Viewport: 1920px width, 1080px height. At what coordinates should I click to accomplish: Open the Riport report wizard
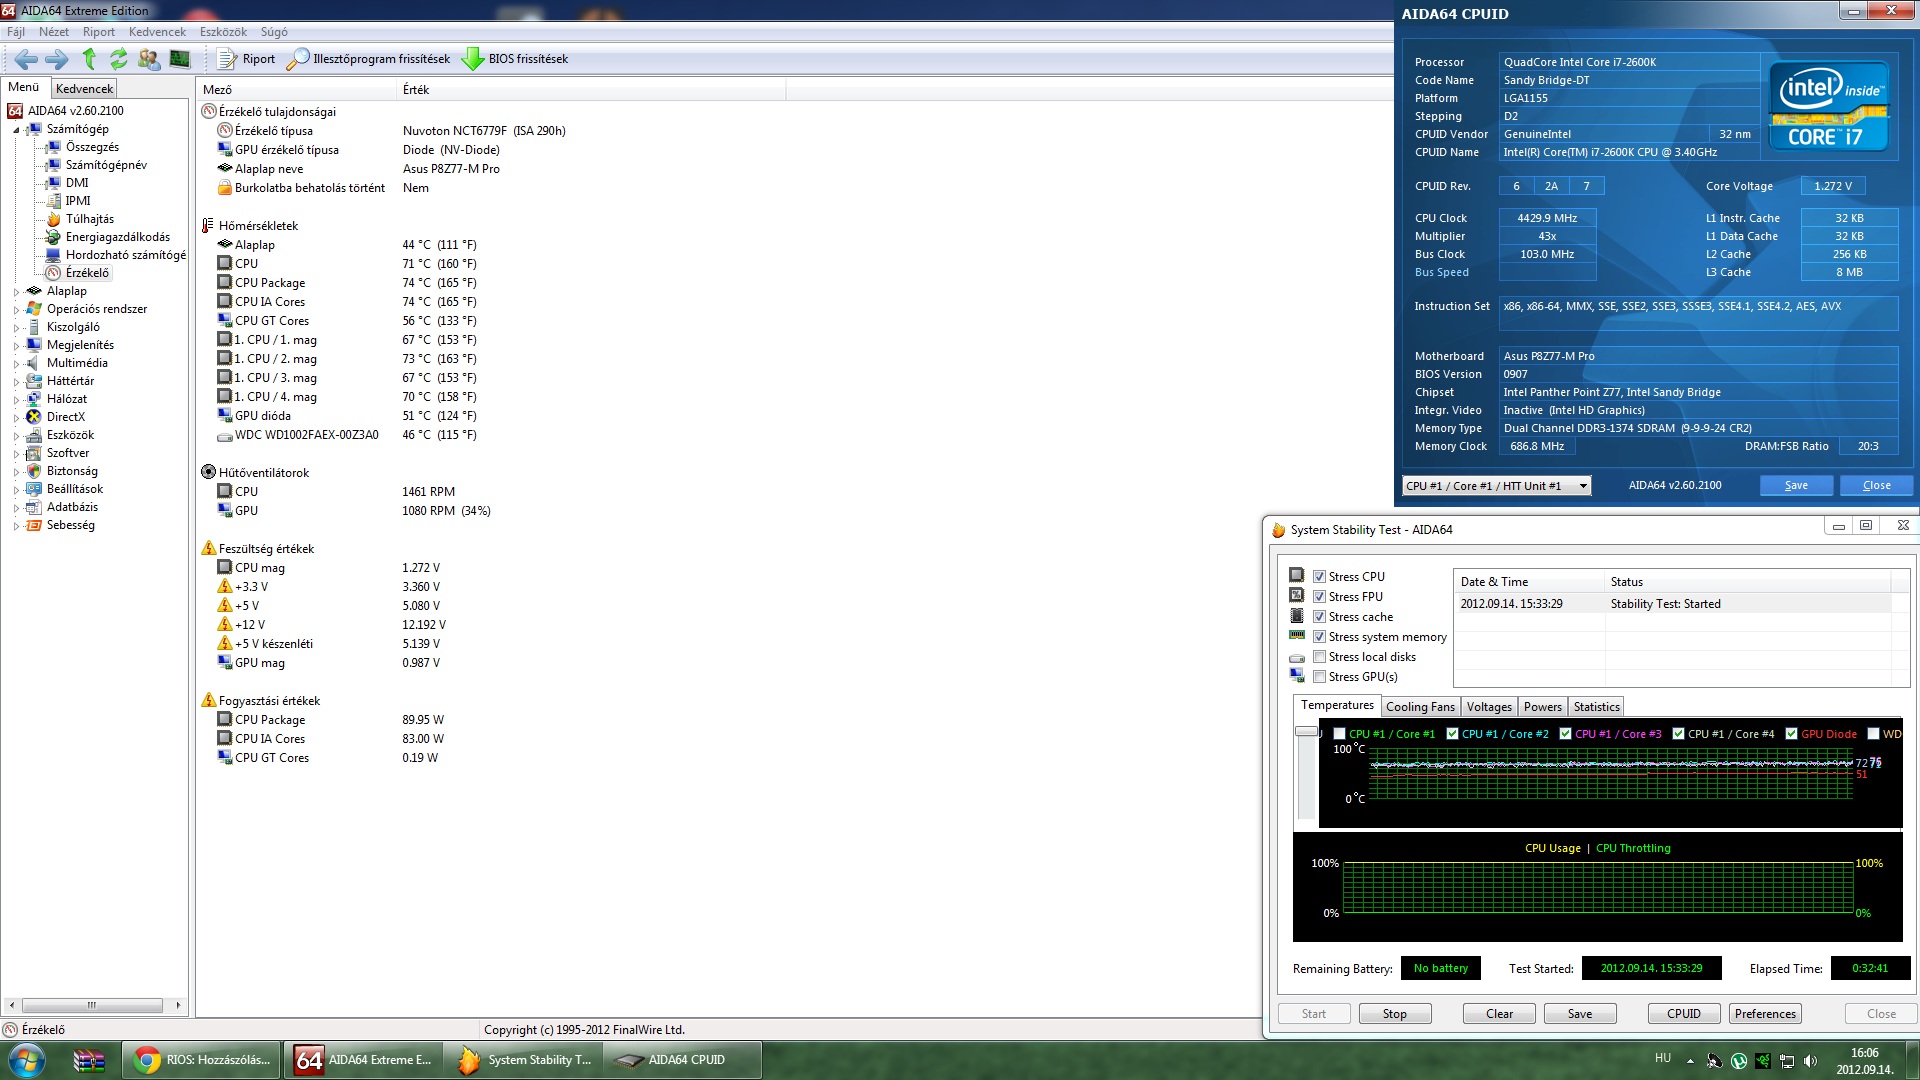pos(246,59)
